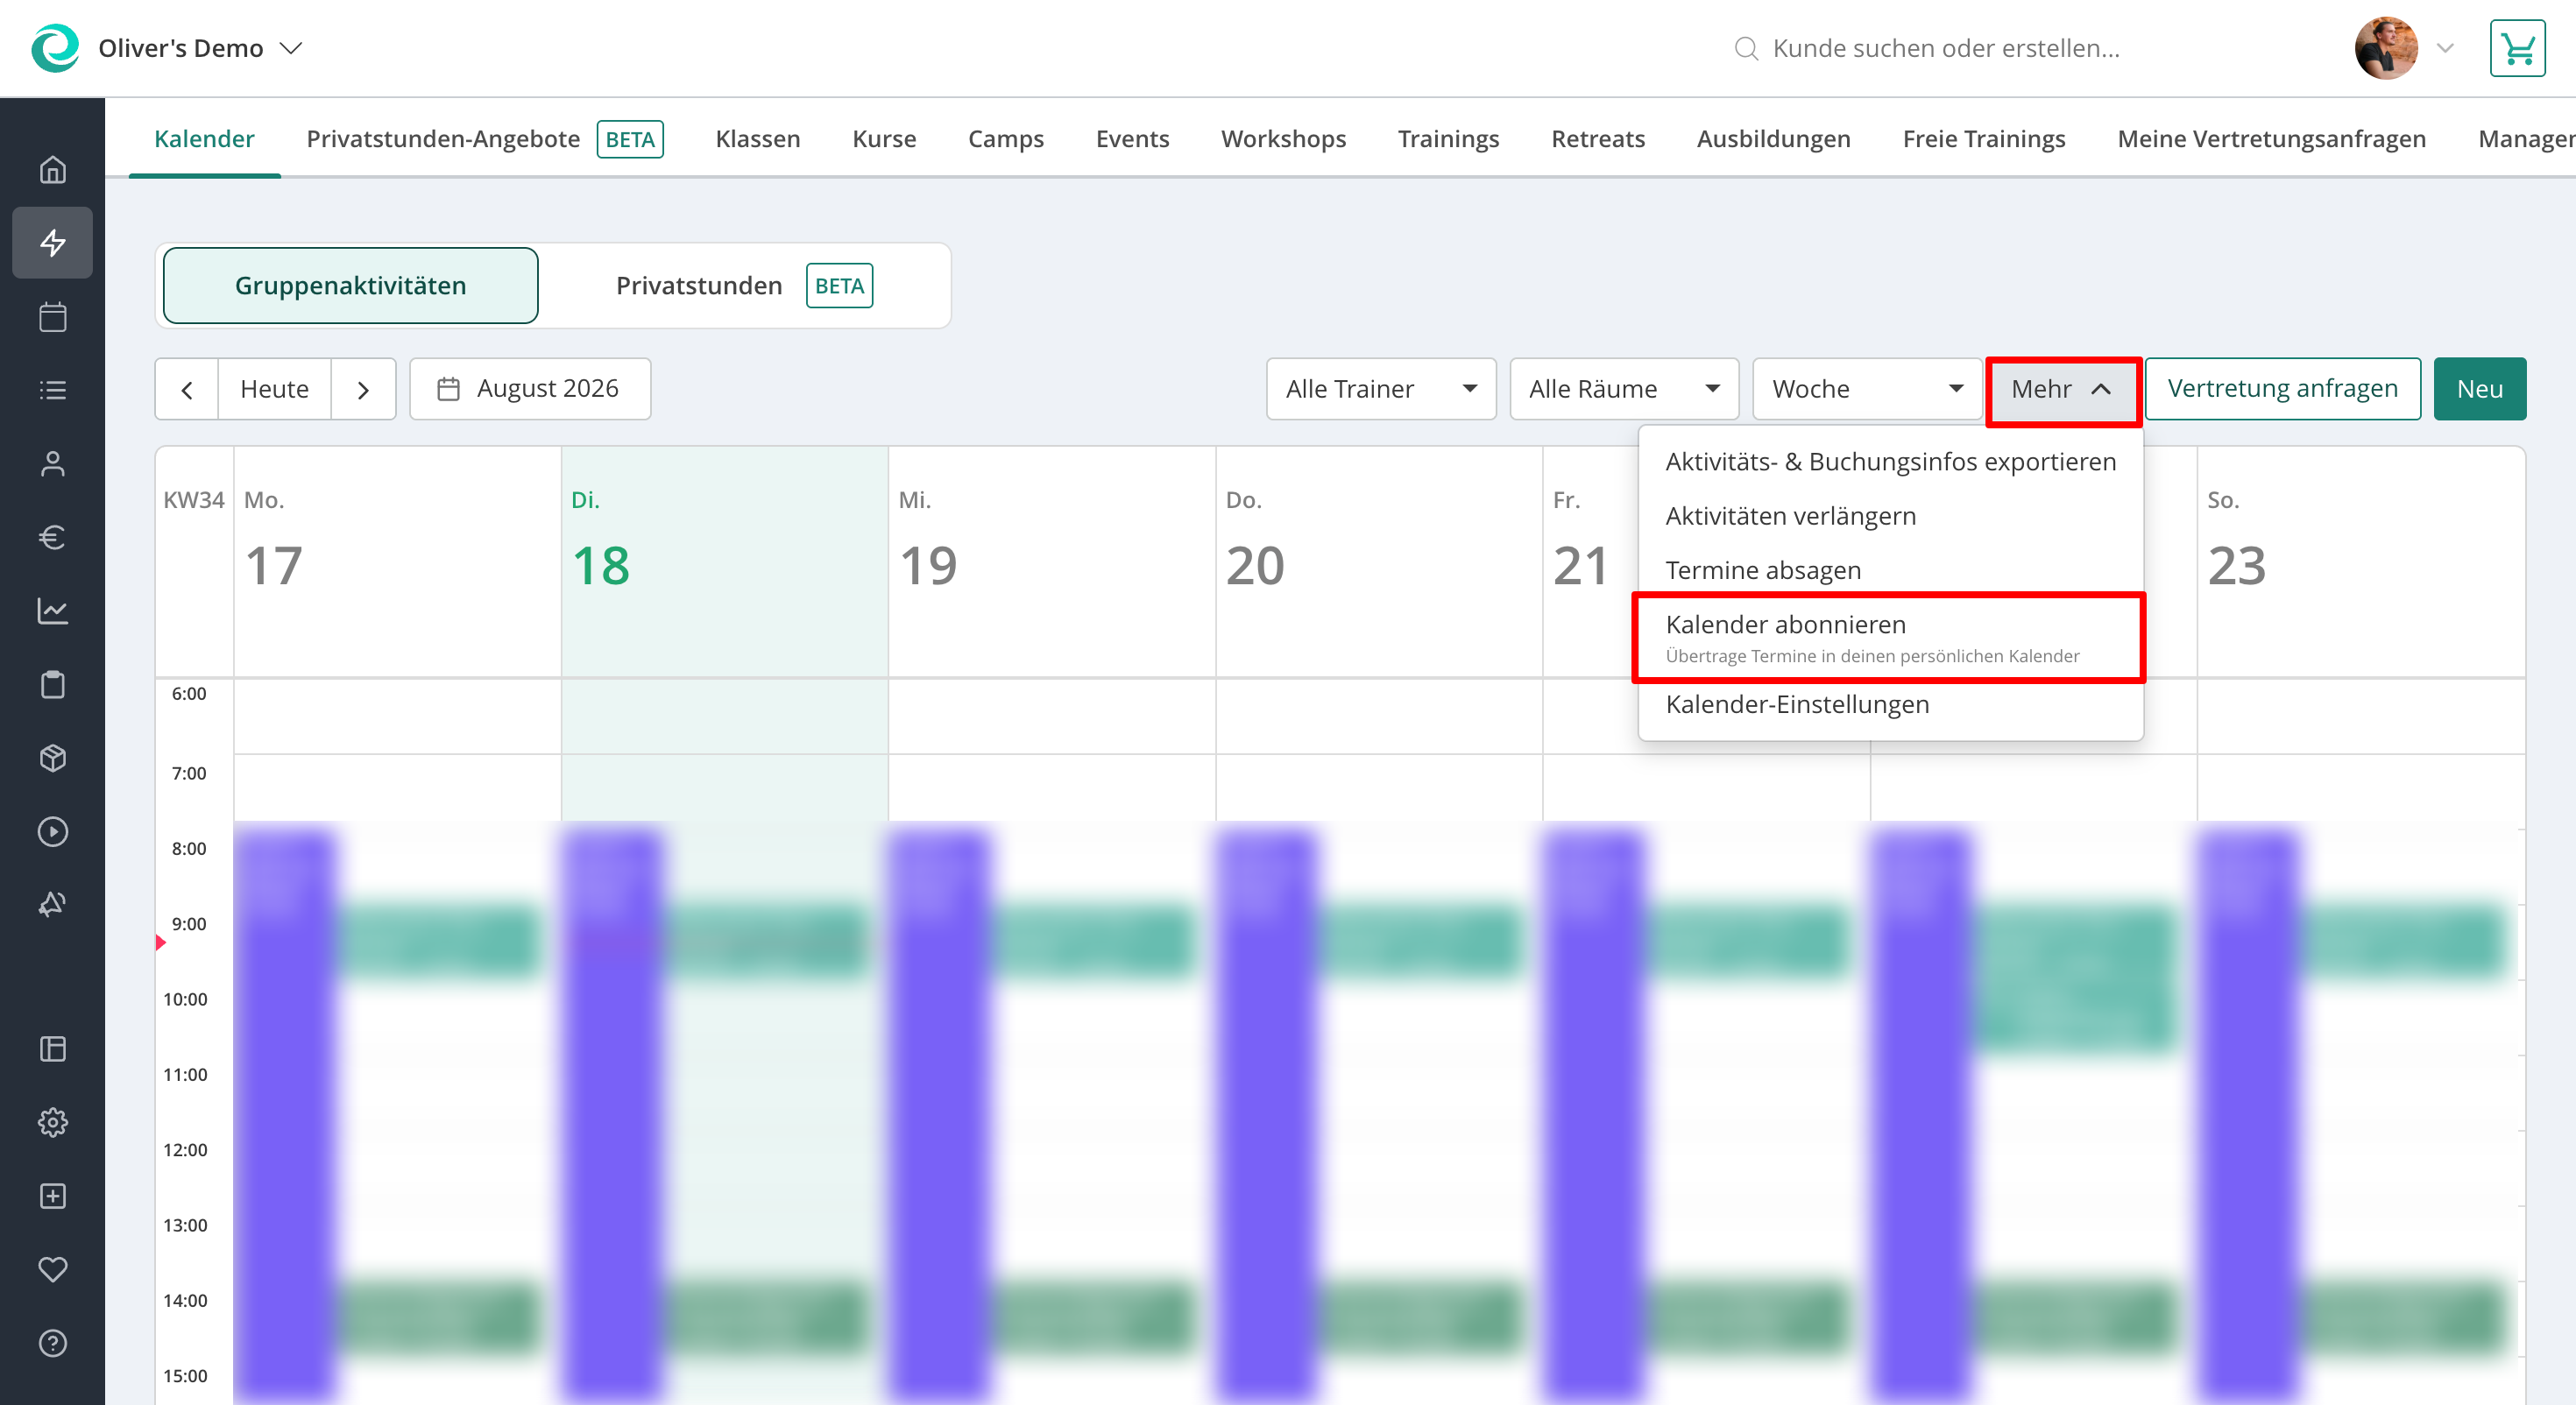Click the user profile avatar

coord(2386,48)
